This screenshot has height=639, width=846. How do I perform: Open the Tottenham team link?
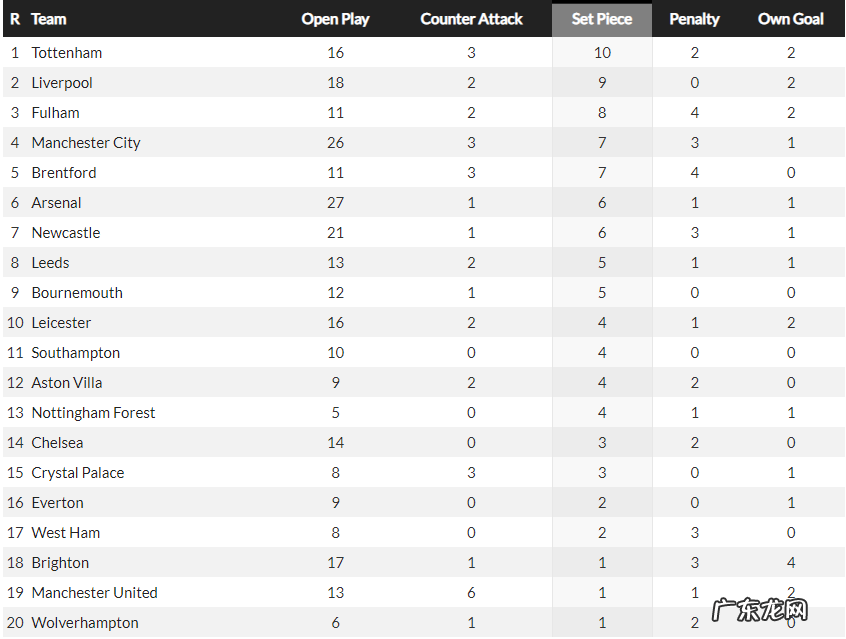[x=66, y=53]
